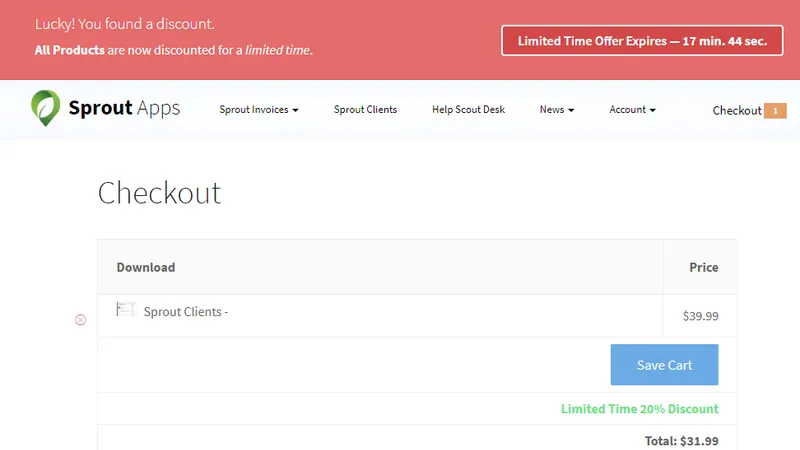Screen dimensions: 800x450
Task: Click the Limited Time Offer Expires button
Action: pos(642,41)
